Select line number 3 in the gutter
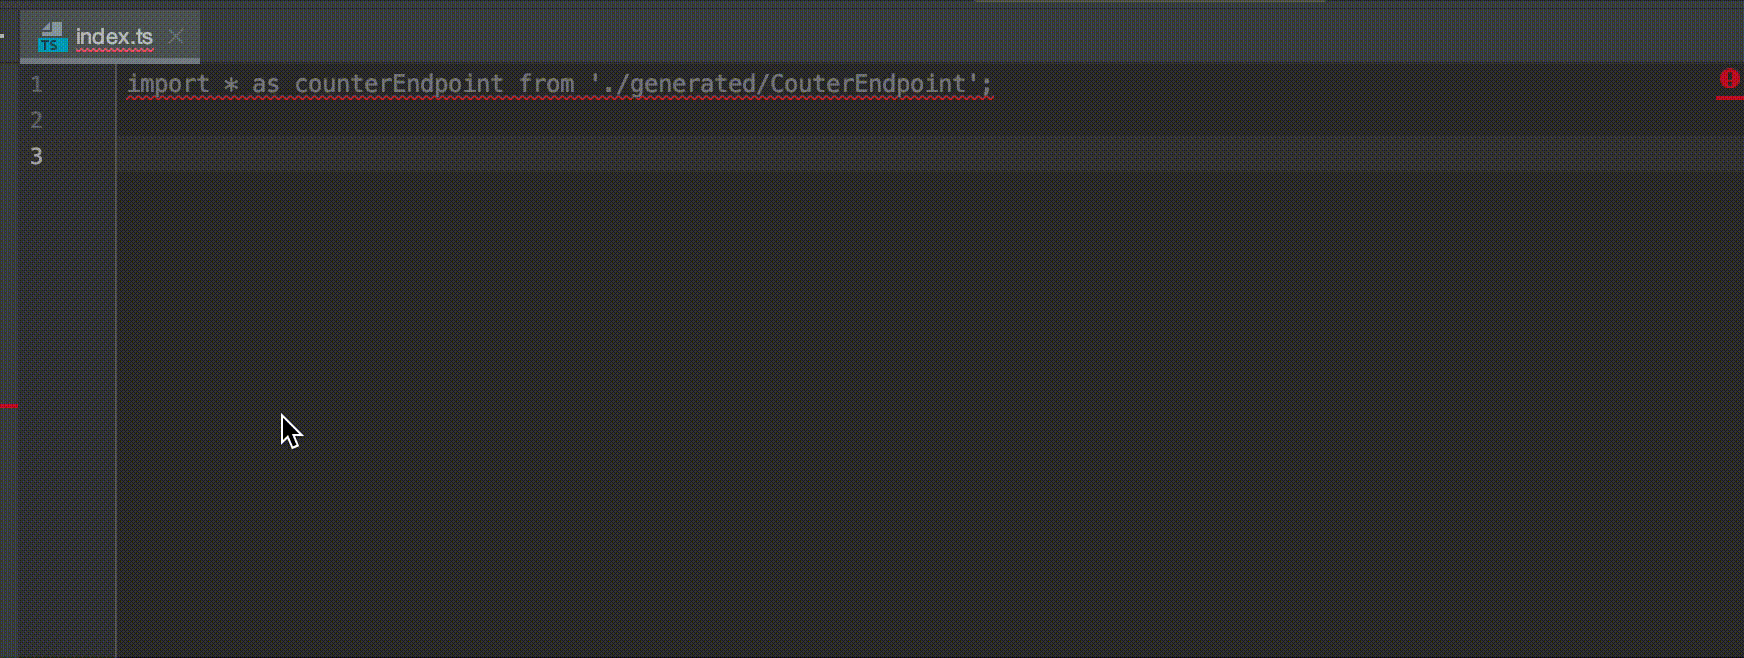This screenshot has width=1744, height=658. click(36, 156)
